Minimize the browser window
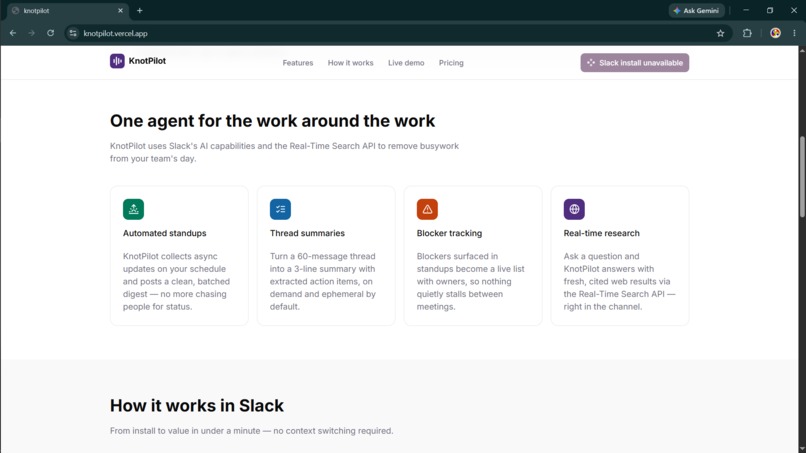 (746, 10)
